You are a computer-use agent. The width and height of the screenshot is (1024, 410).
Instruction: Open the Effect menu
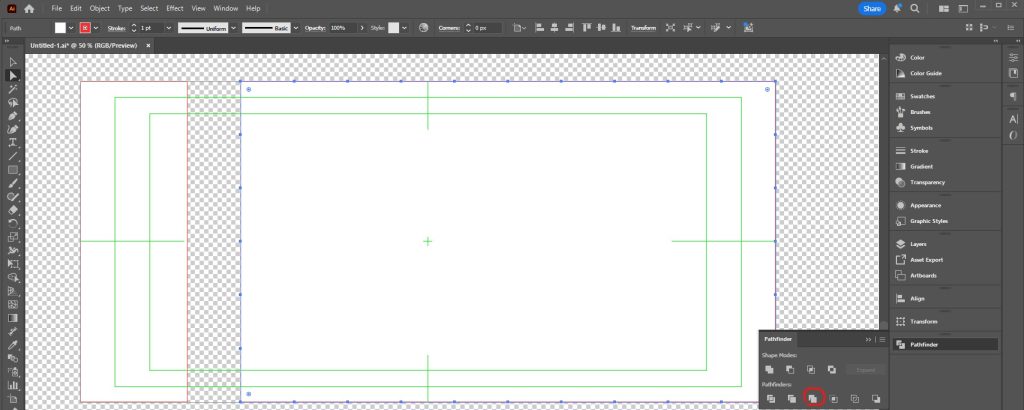(175, 8)
